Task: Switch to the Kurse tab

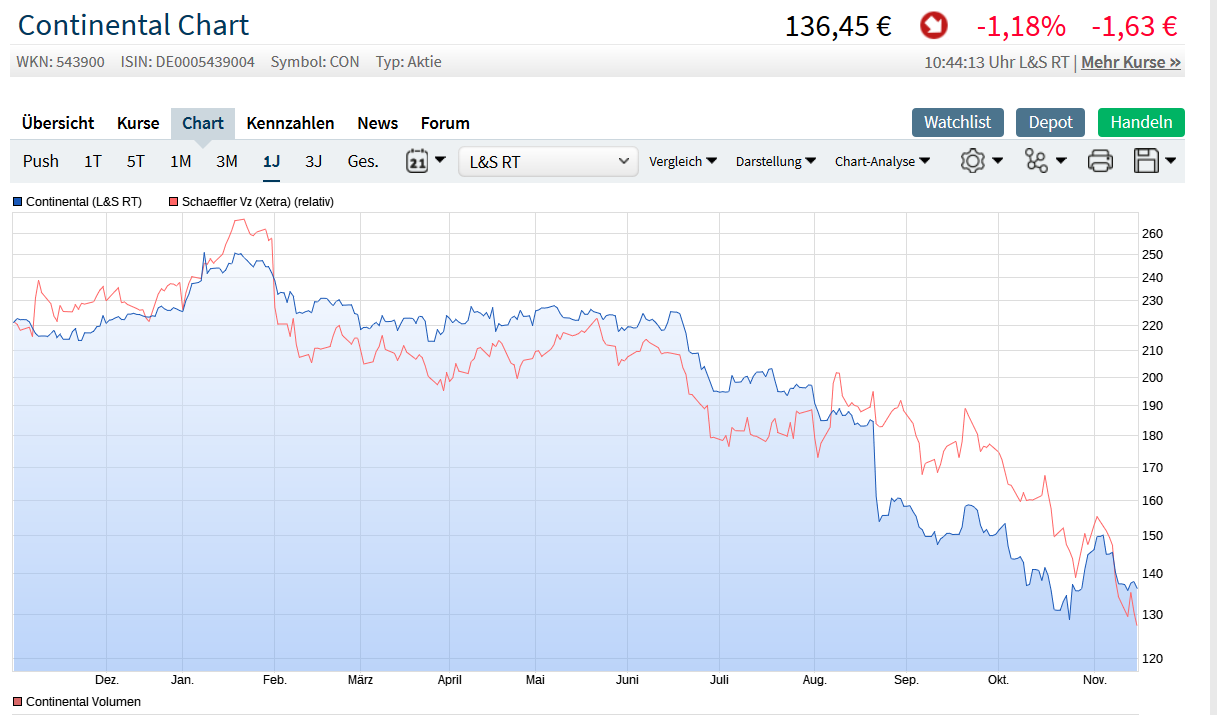Action: click(x=138, y=123)
